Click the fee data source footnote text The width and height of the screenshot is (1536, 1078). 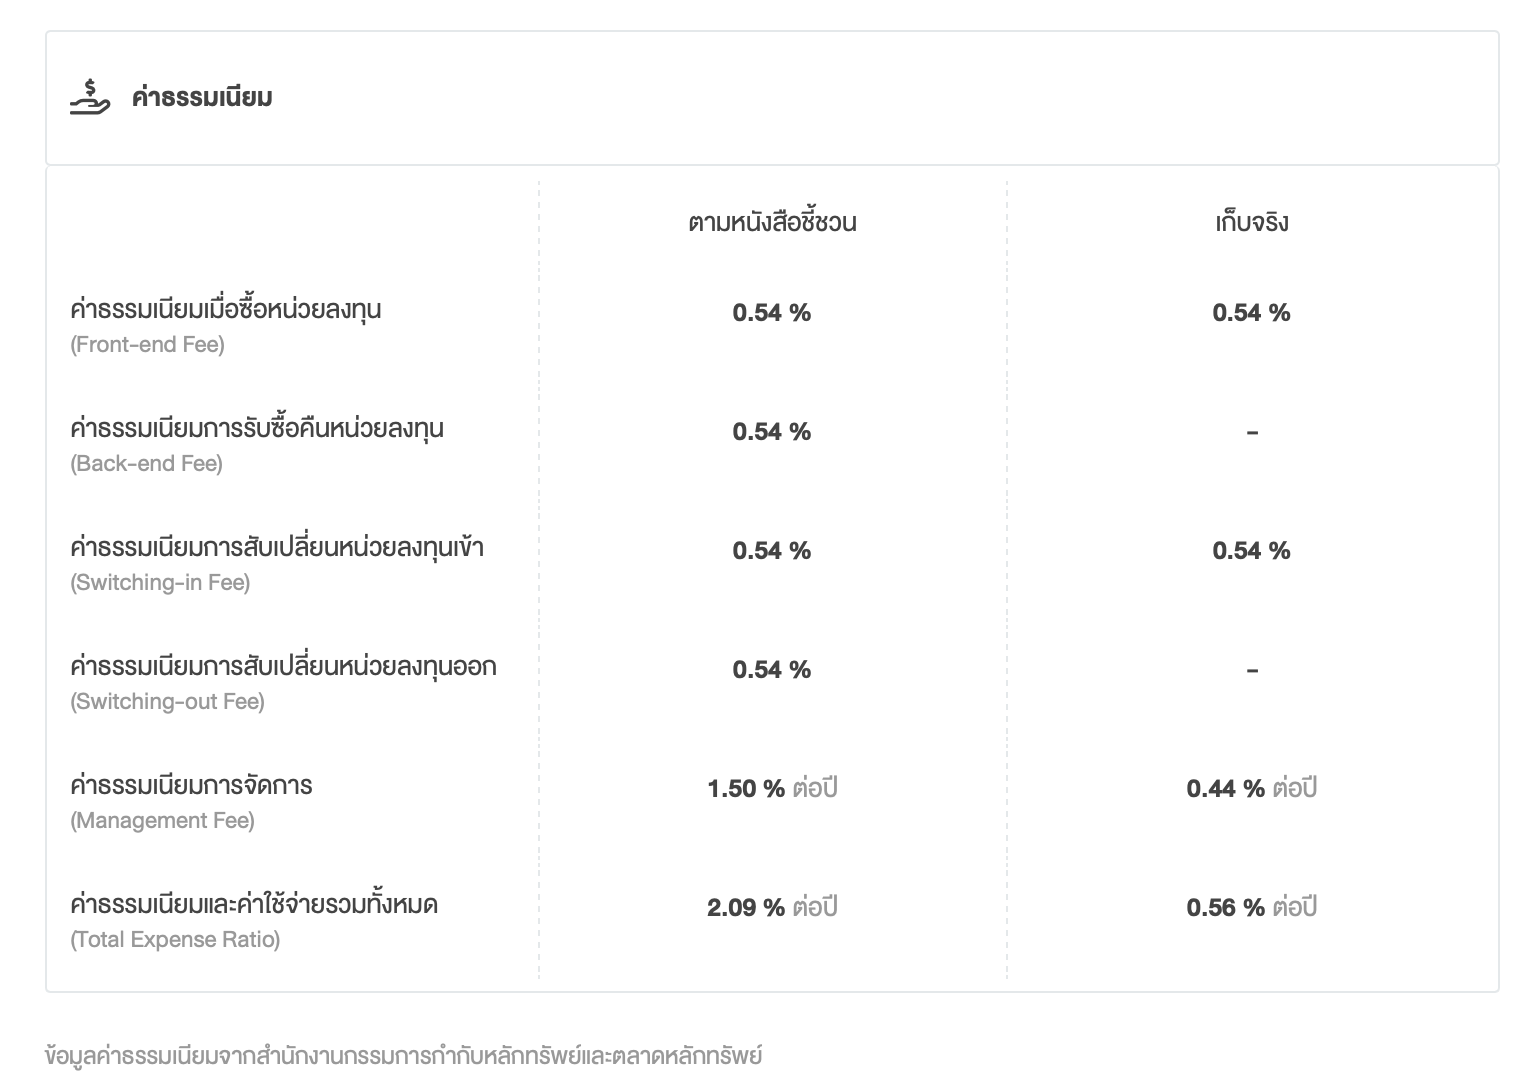tap(403, 1055)
